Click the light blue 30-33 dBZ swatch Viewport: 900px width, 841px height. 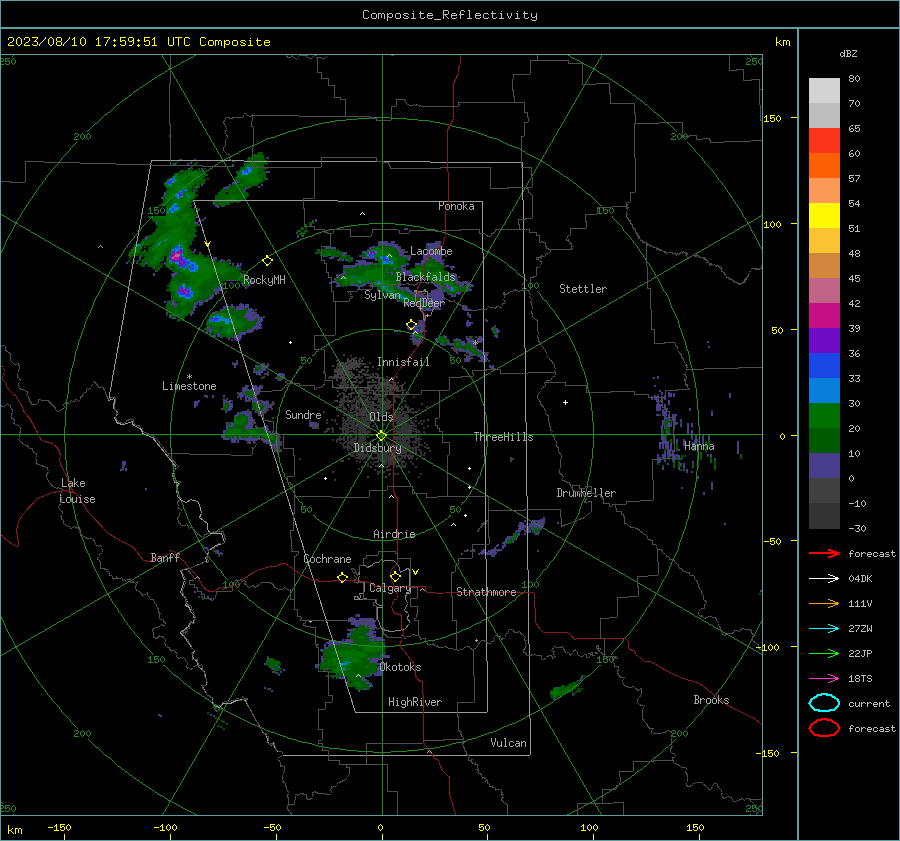(824, 391)
